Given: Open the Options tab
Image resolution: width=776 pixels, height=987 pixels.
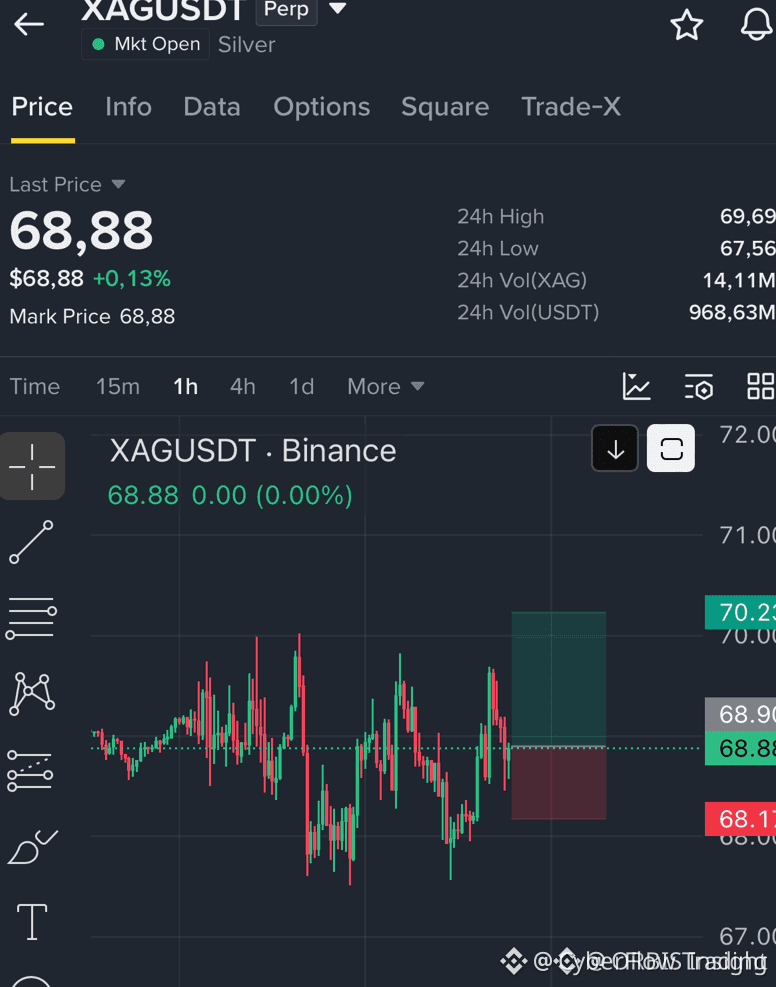Looking at the screenshot, I should coord(322,106).
